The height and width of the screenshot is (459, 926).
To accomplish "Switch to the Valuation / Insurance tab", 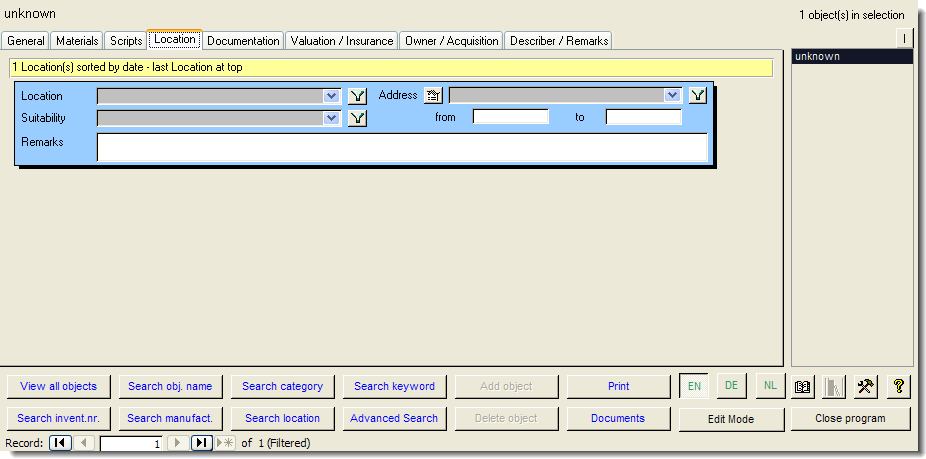I will [342, 41].
